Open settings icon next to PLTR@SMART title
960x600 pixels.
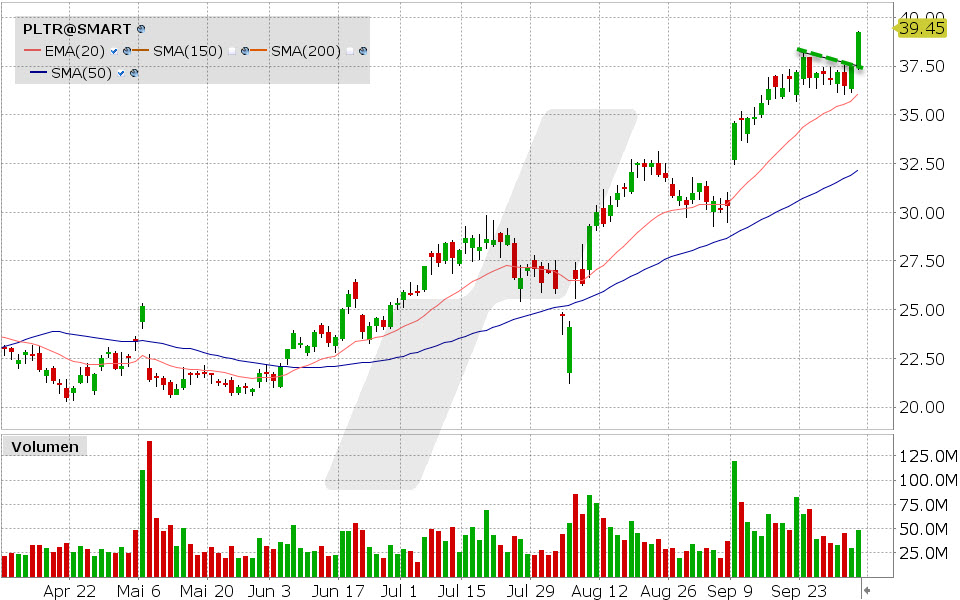tap(141, 29)
